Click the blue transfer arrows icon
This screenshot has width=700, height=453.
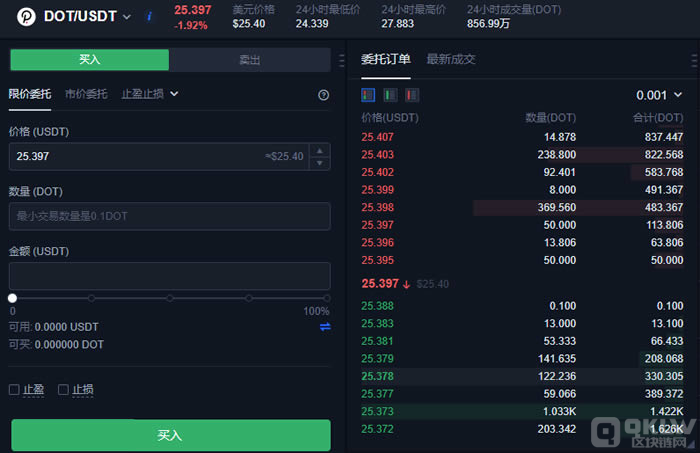point(324,327)
